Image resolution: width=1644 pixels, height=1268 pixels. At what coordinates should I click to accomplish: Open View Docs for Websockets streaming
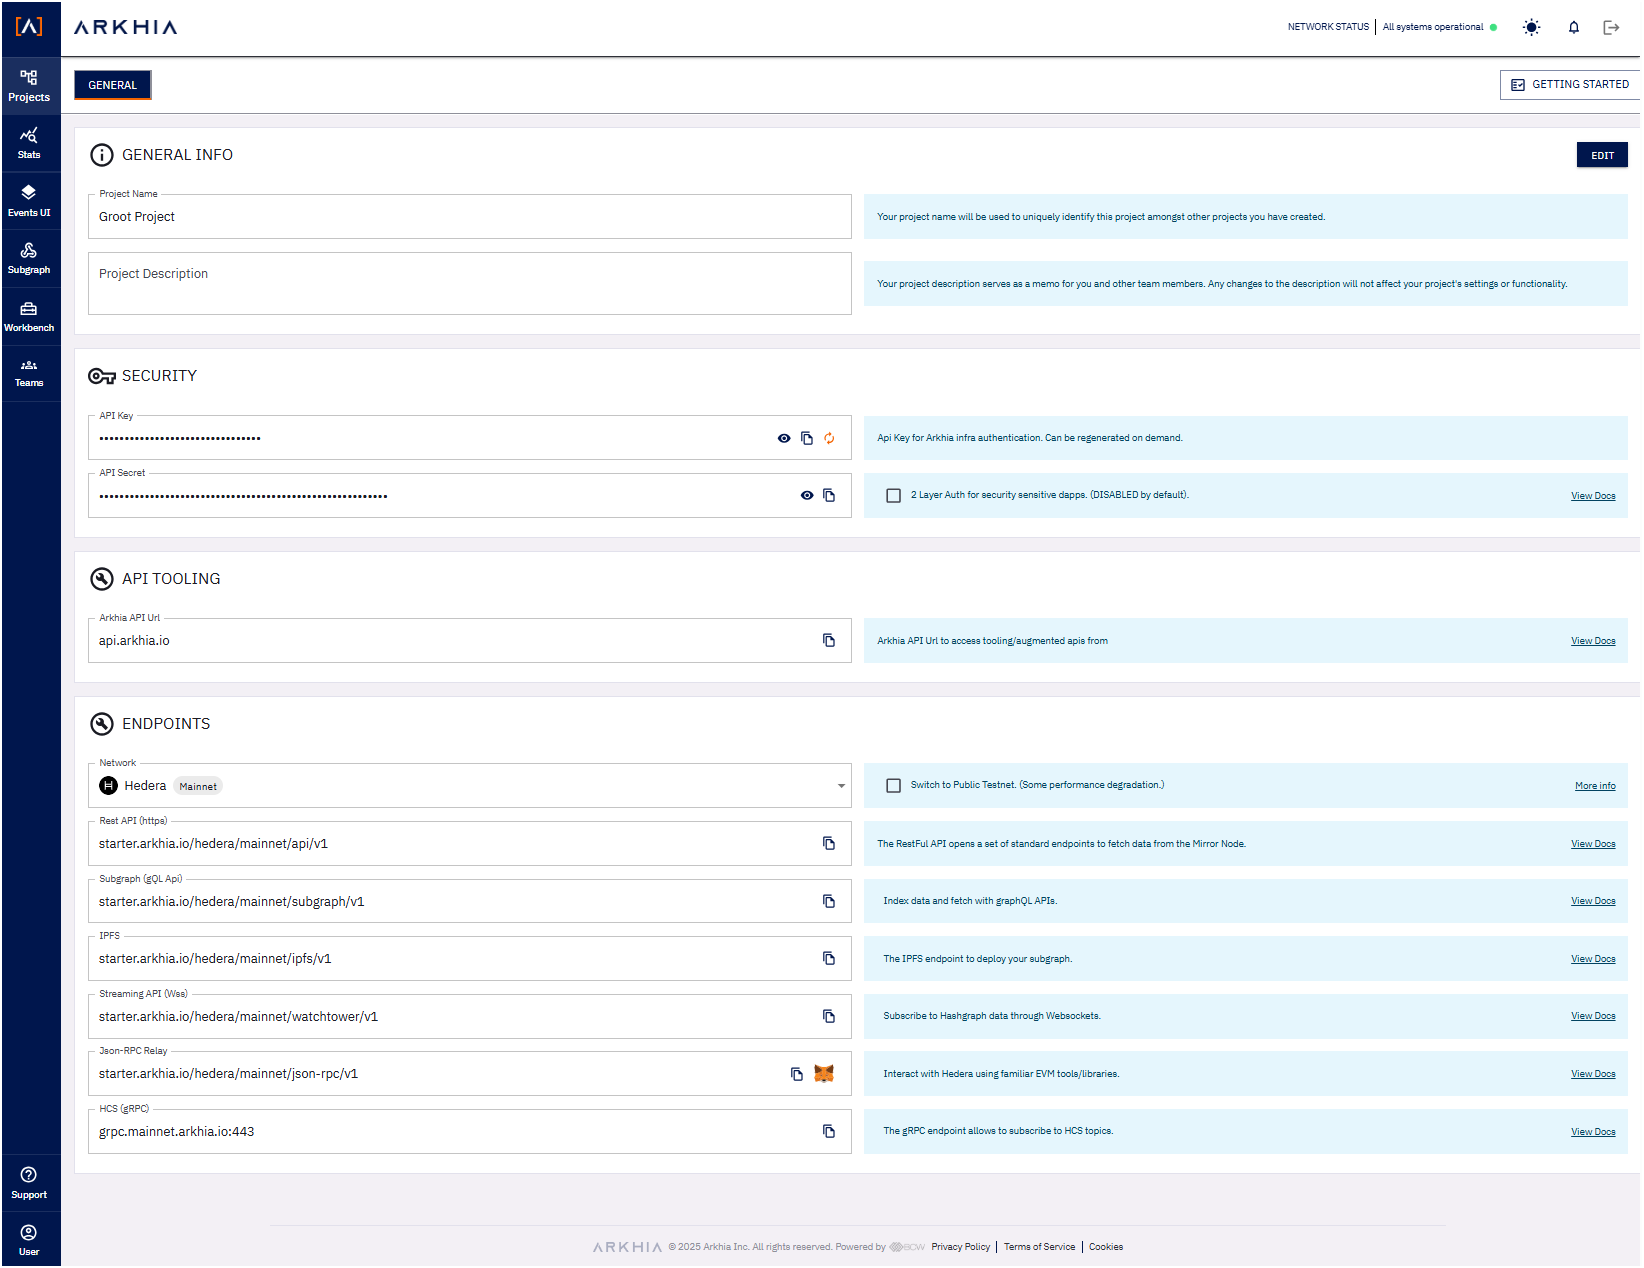(x=1593, y=1016)
